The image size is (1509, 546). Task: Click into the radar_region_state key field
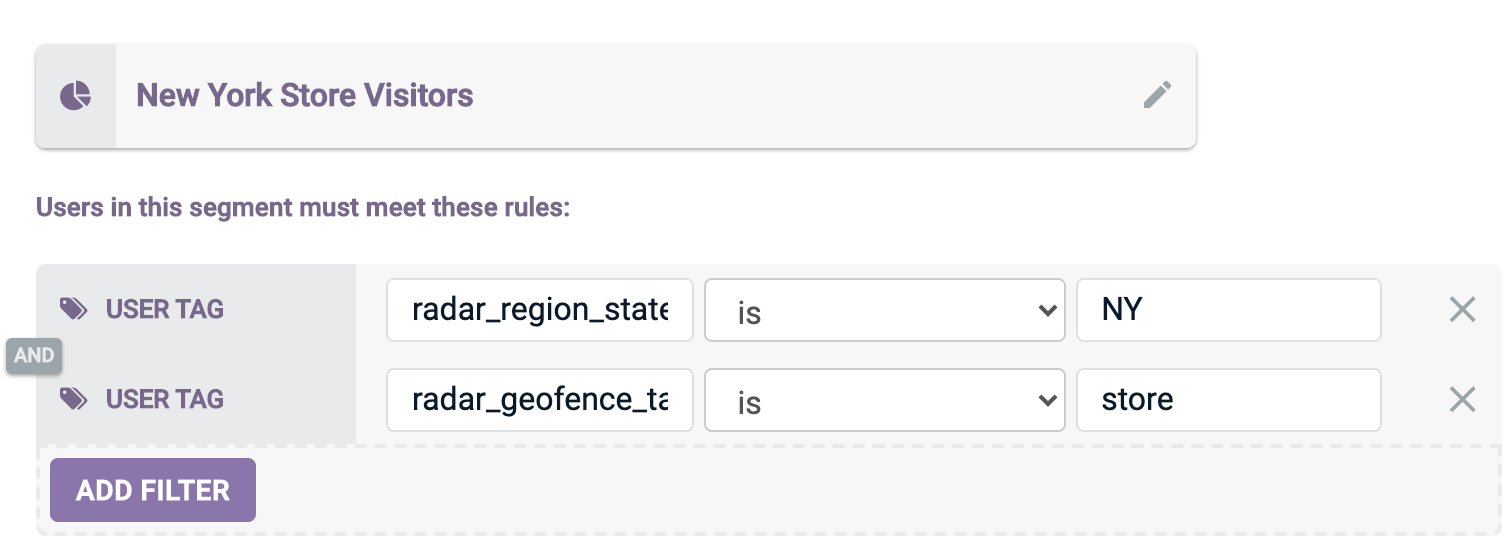(x=540, y=310)
